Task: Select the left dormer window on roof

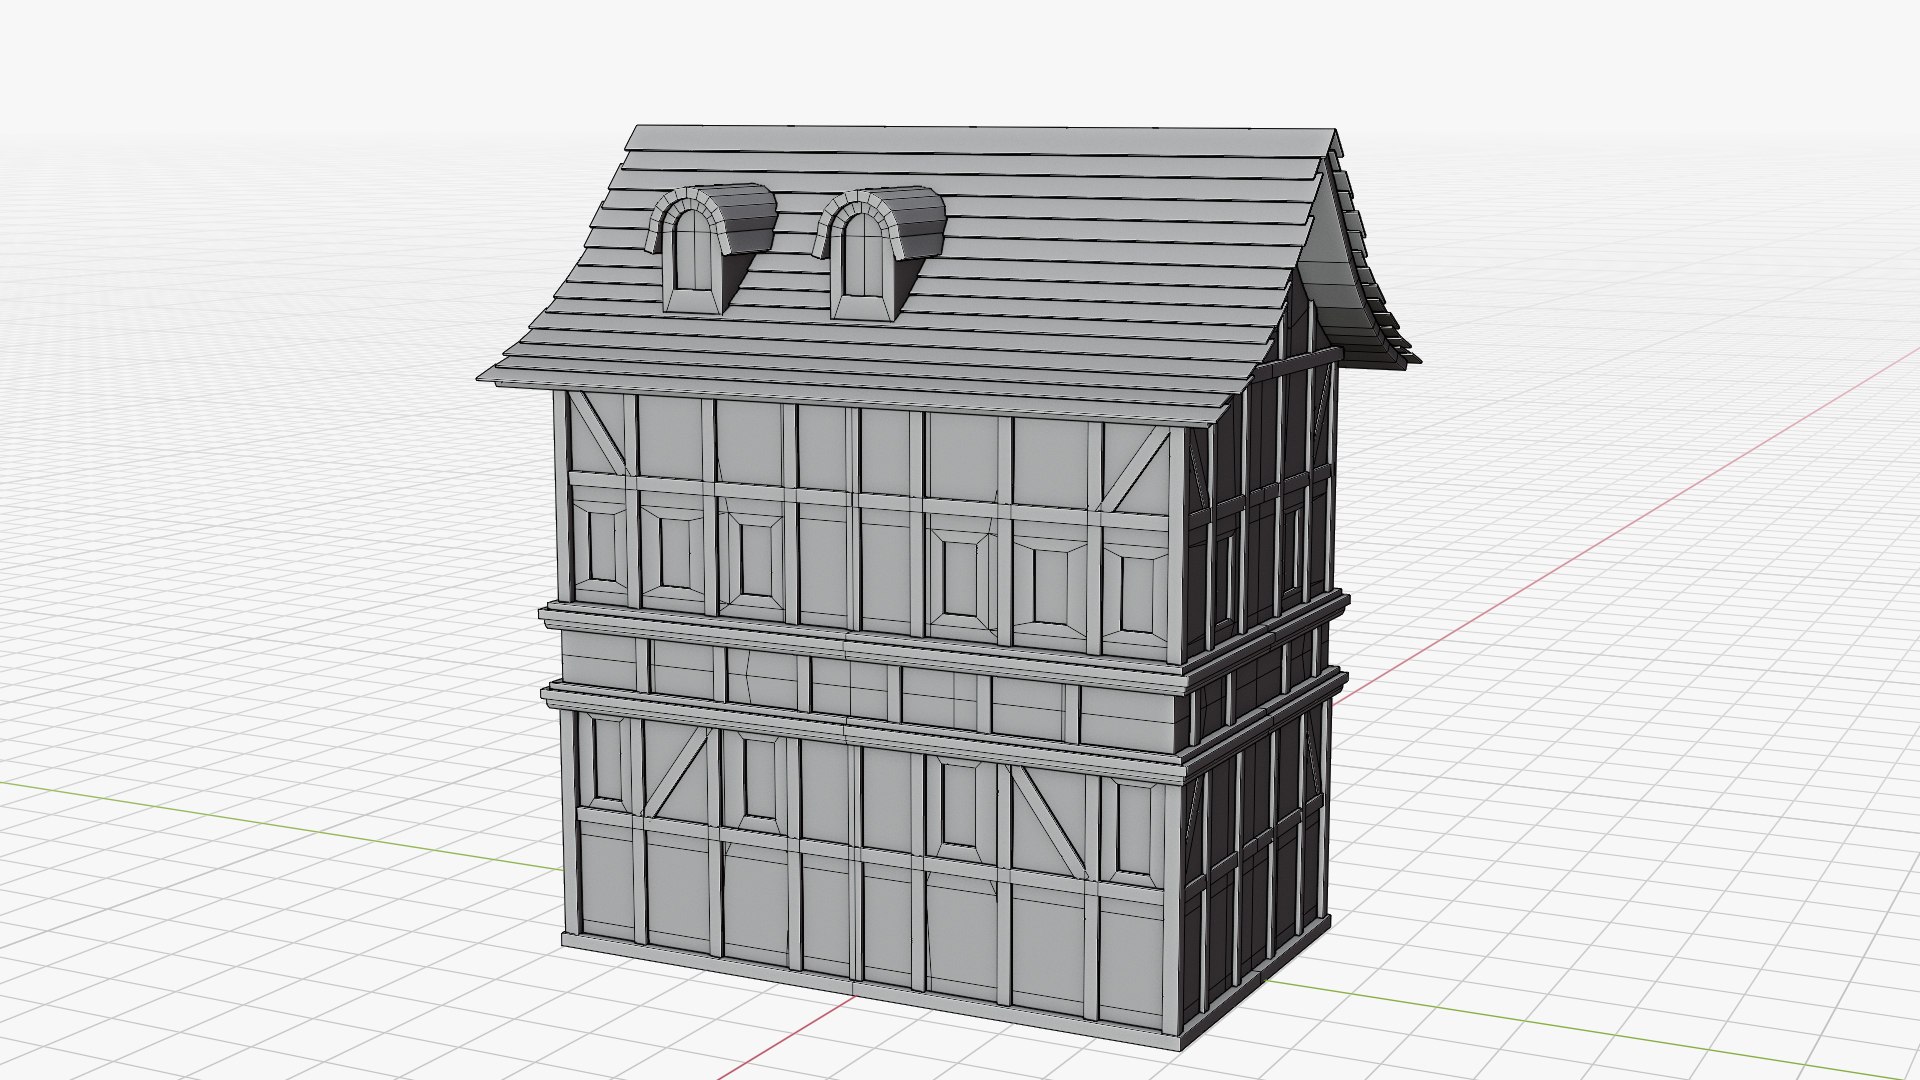Action: [x=711, y=249]
